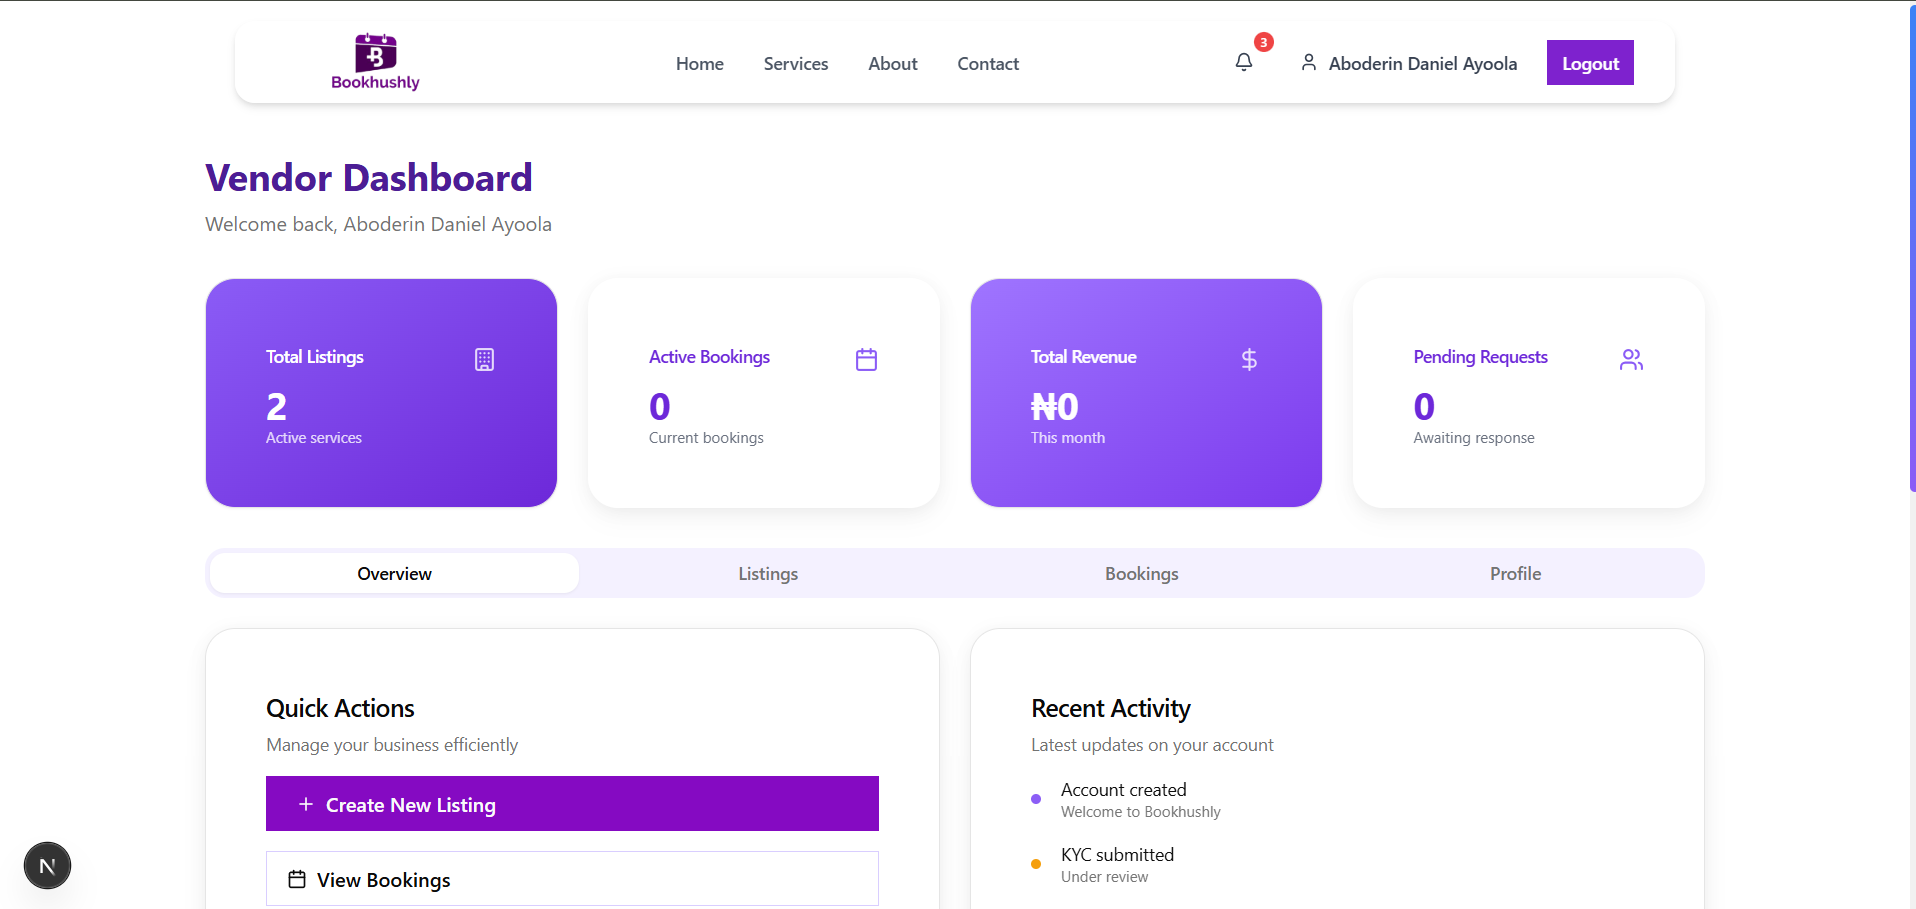Screen dimensions: 1916x909
Task: Click the building icon on Total Listings card
Action: coord(484,359)
